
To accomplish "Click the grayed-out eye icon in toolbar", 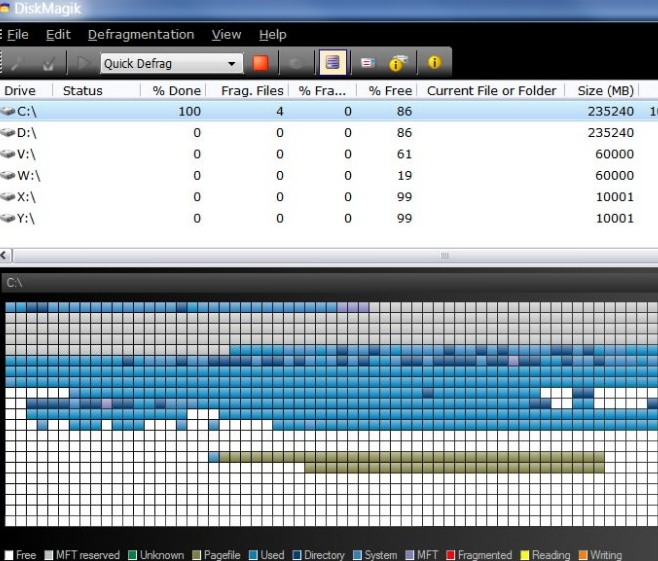I will pyautogui.click(x=296, y=63).
